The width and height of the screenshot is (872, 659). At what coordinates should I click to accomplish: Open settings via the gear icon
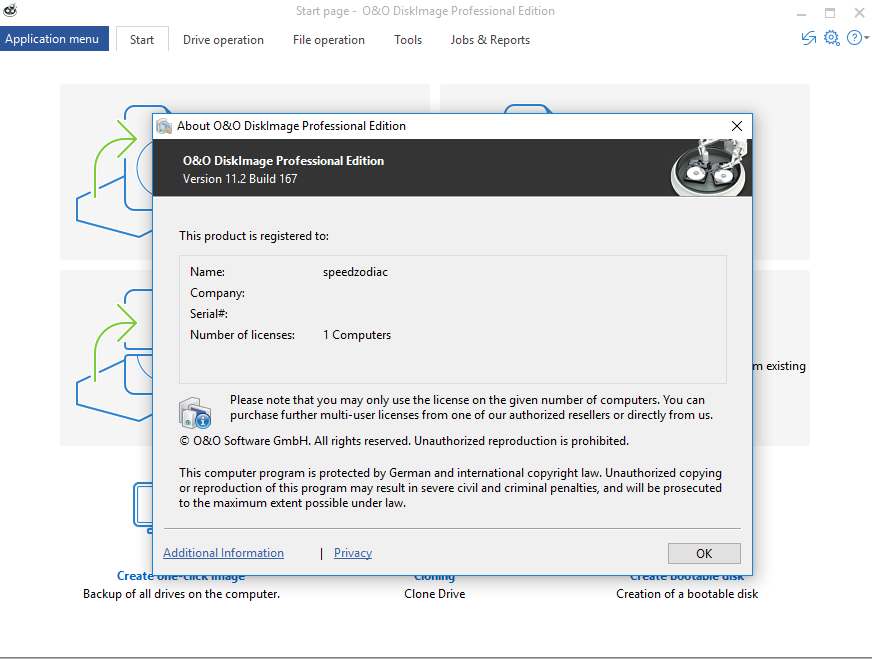pos(831,38)
